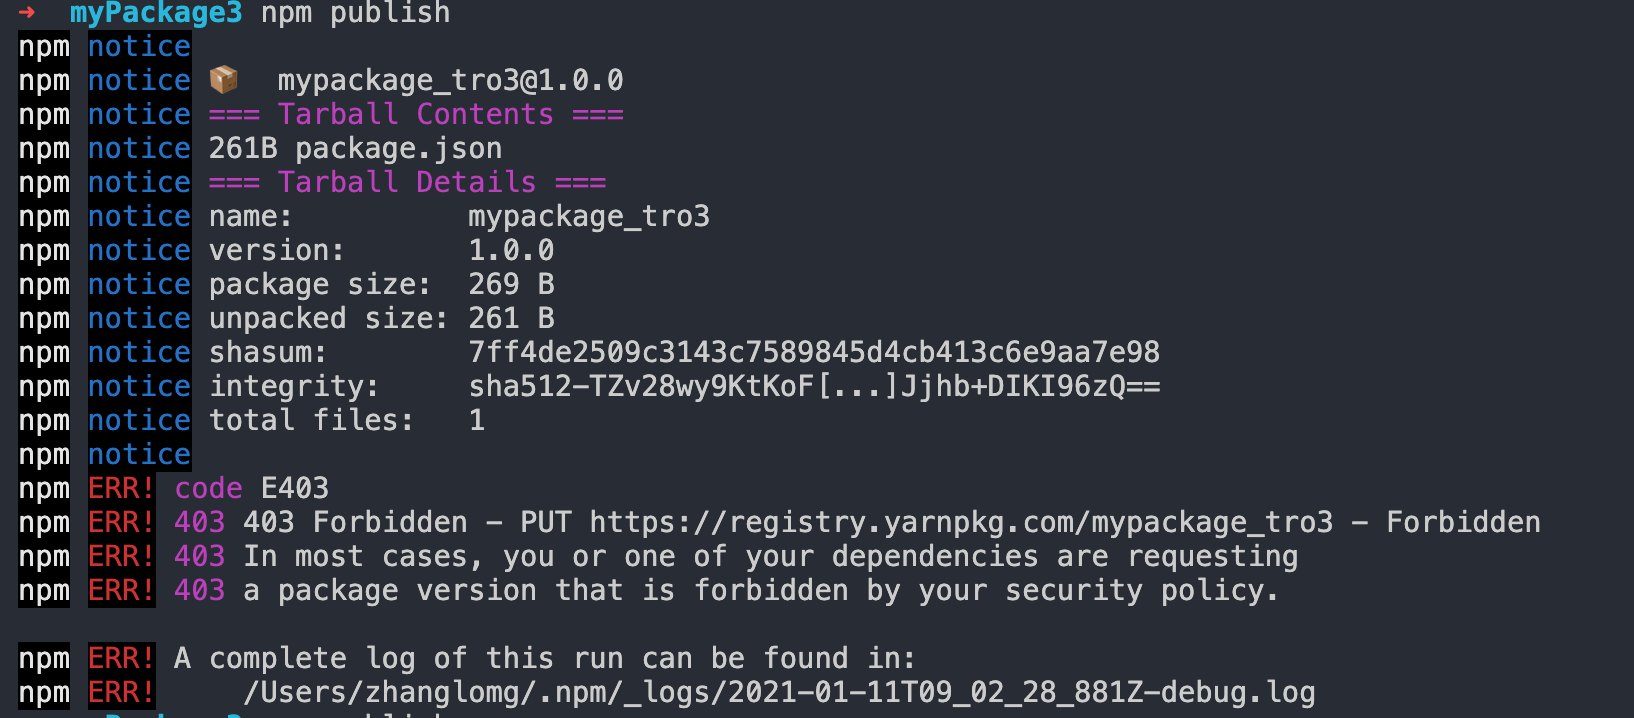Click the name value mypackage_tro3
1634x718 pixels.
[x=589, y=216]
